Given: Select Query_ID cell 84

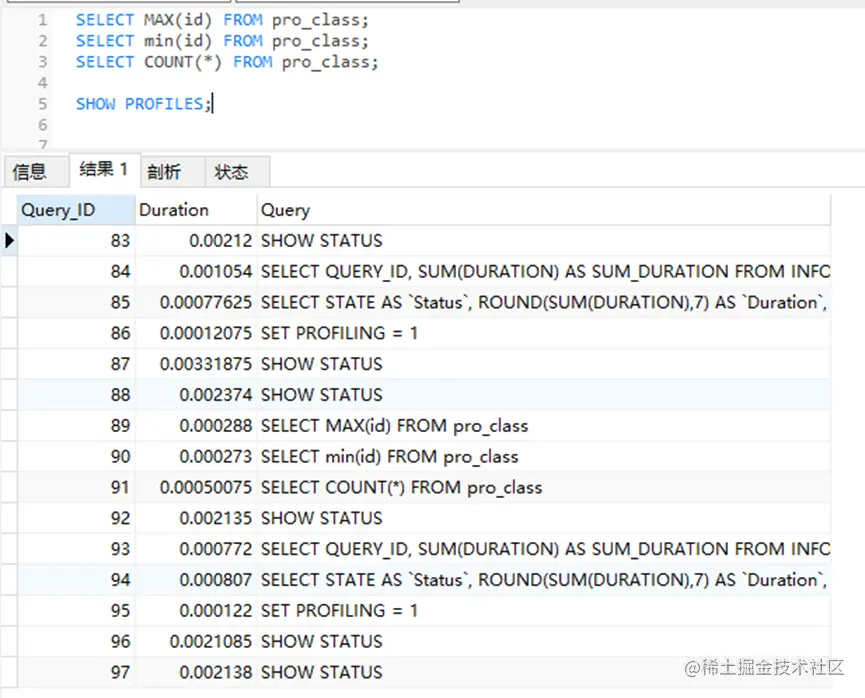Looking at the screenshot, I should point(76,271).
